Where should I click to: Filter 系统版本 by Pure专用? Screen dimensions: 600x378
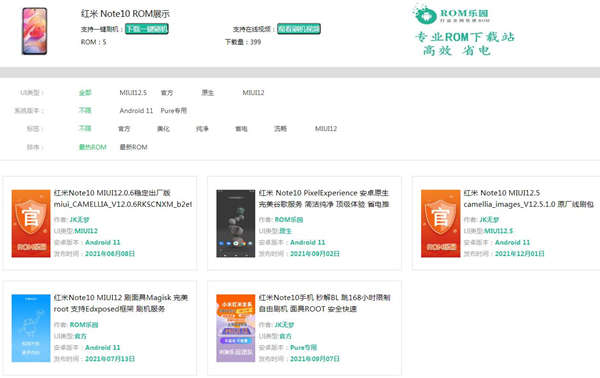(x=174, y=111)
